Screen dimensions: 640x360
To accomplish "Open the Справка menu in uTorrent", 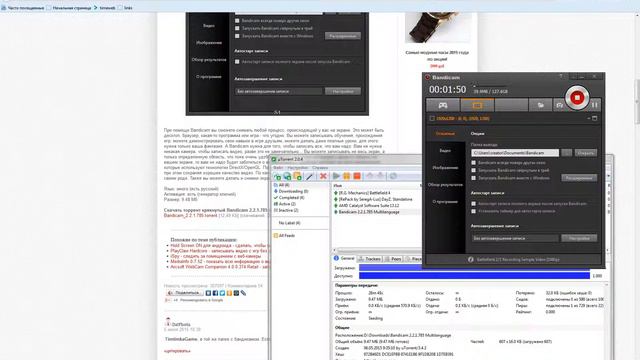I will [320, 168].
